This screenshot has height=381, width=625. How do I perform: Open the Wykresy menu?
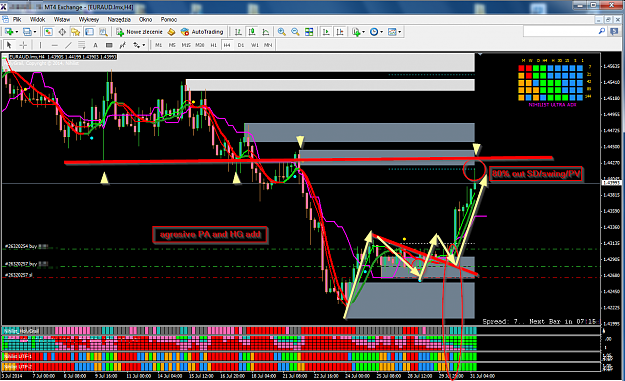89,19
